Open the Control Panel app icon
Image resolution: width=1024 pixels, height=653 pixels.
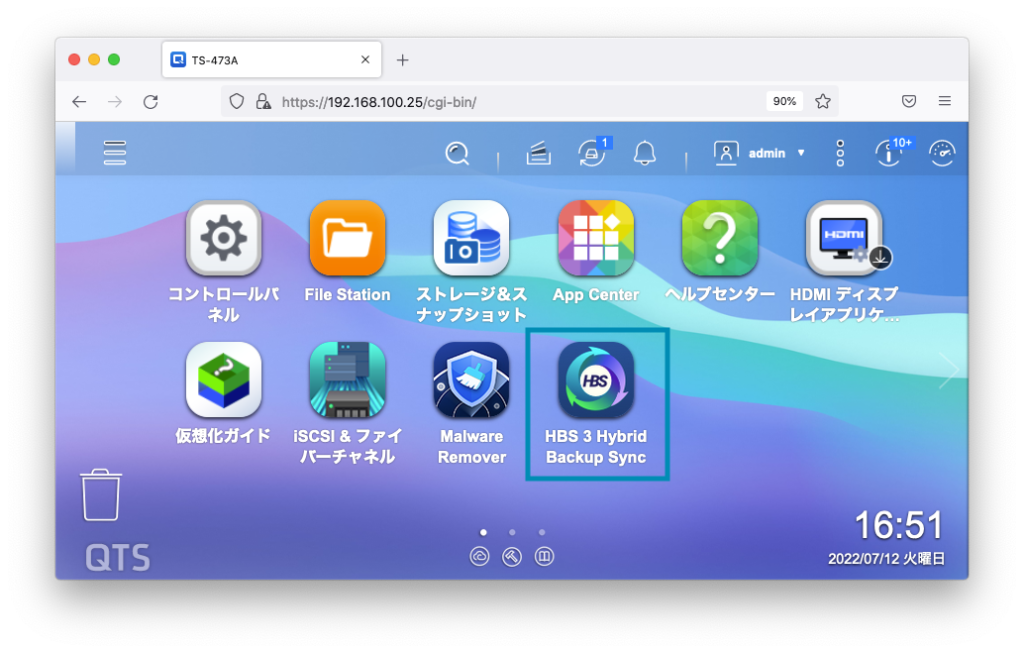pos(223,238)
